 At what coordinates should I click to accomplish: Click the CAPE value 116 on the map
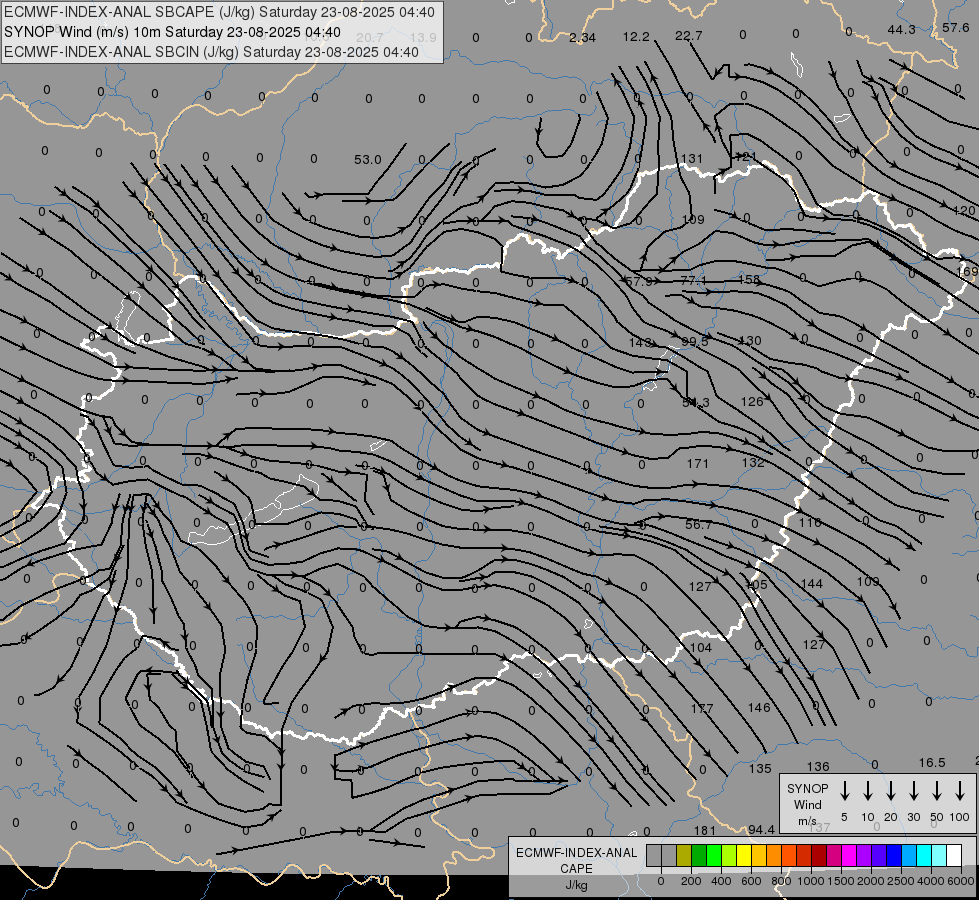coord(810,522)
